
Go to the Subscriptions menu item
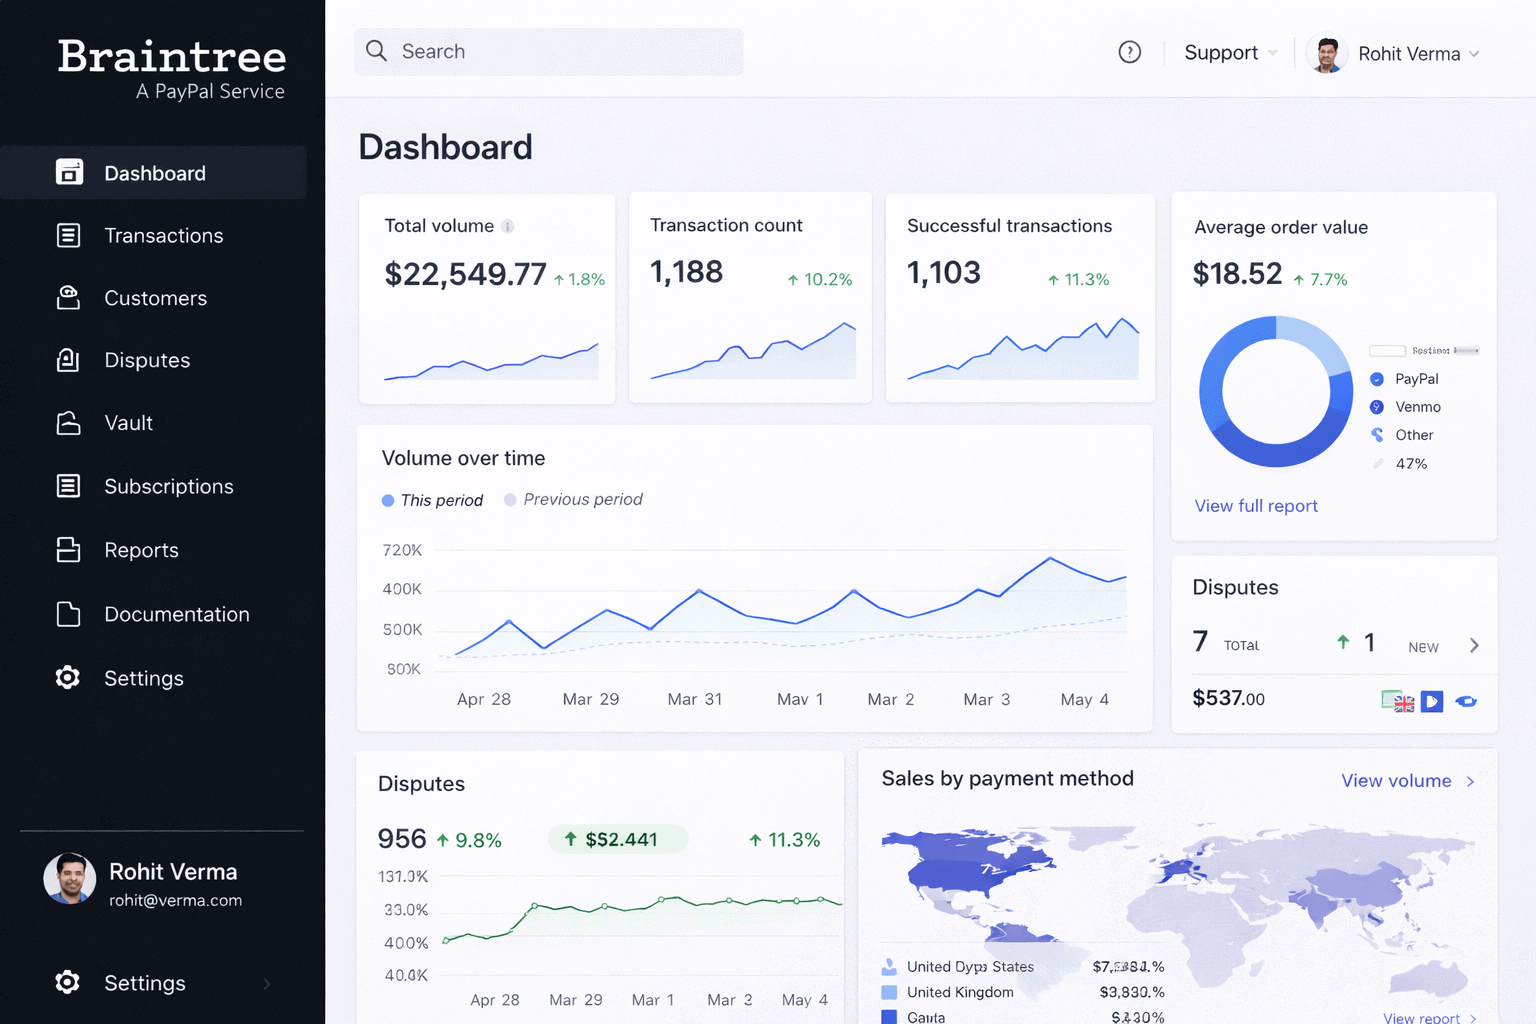coord(168,487)
